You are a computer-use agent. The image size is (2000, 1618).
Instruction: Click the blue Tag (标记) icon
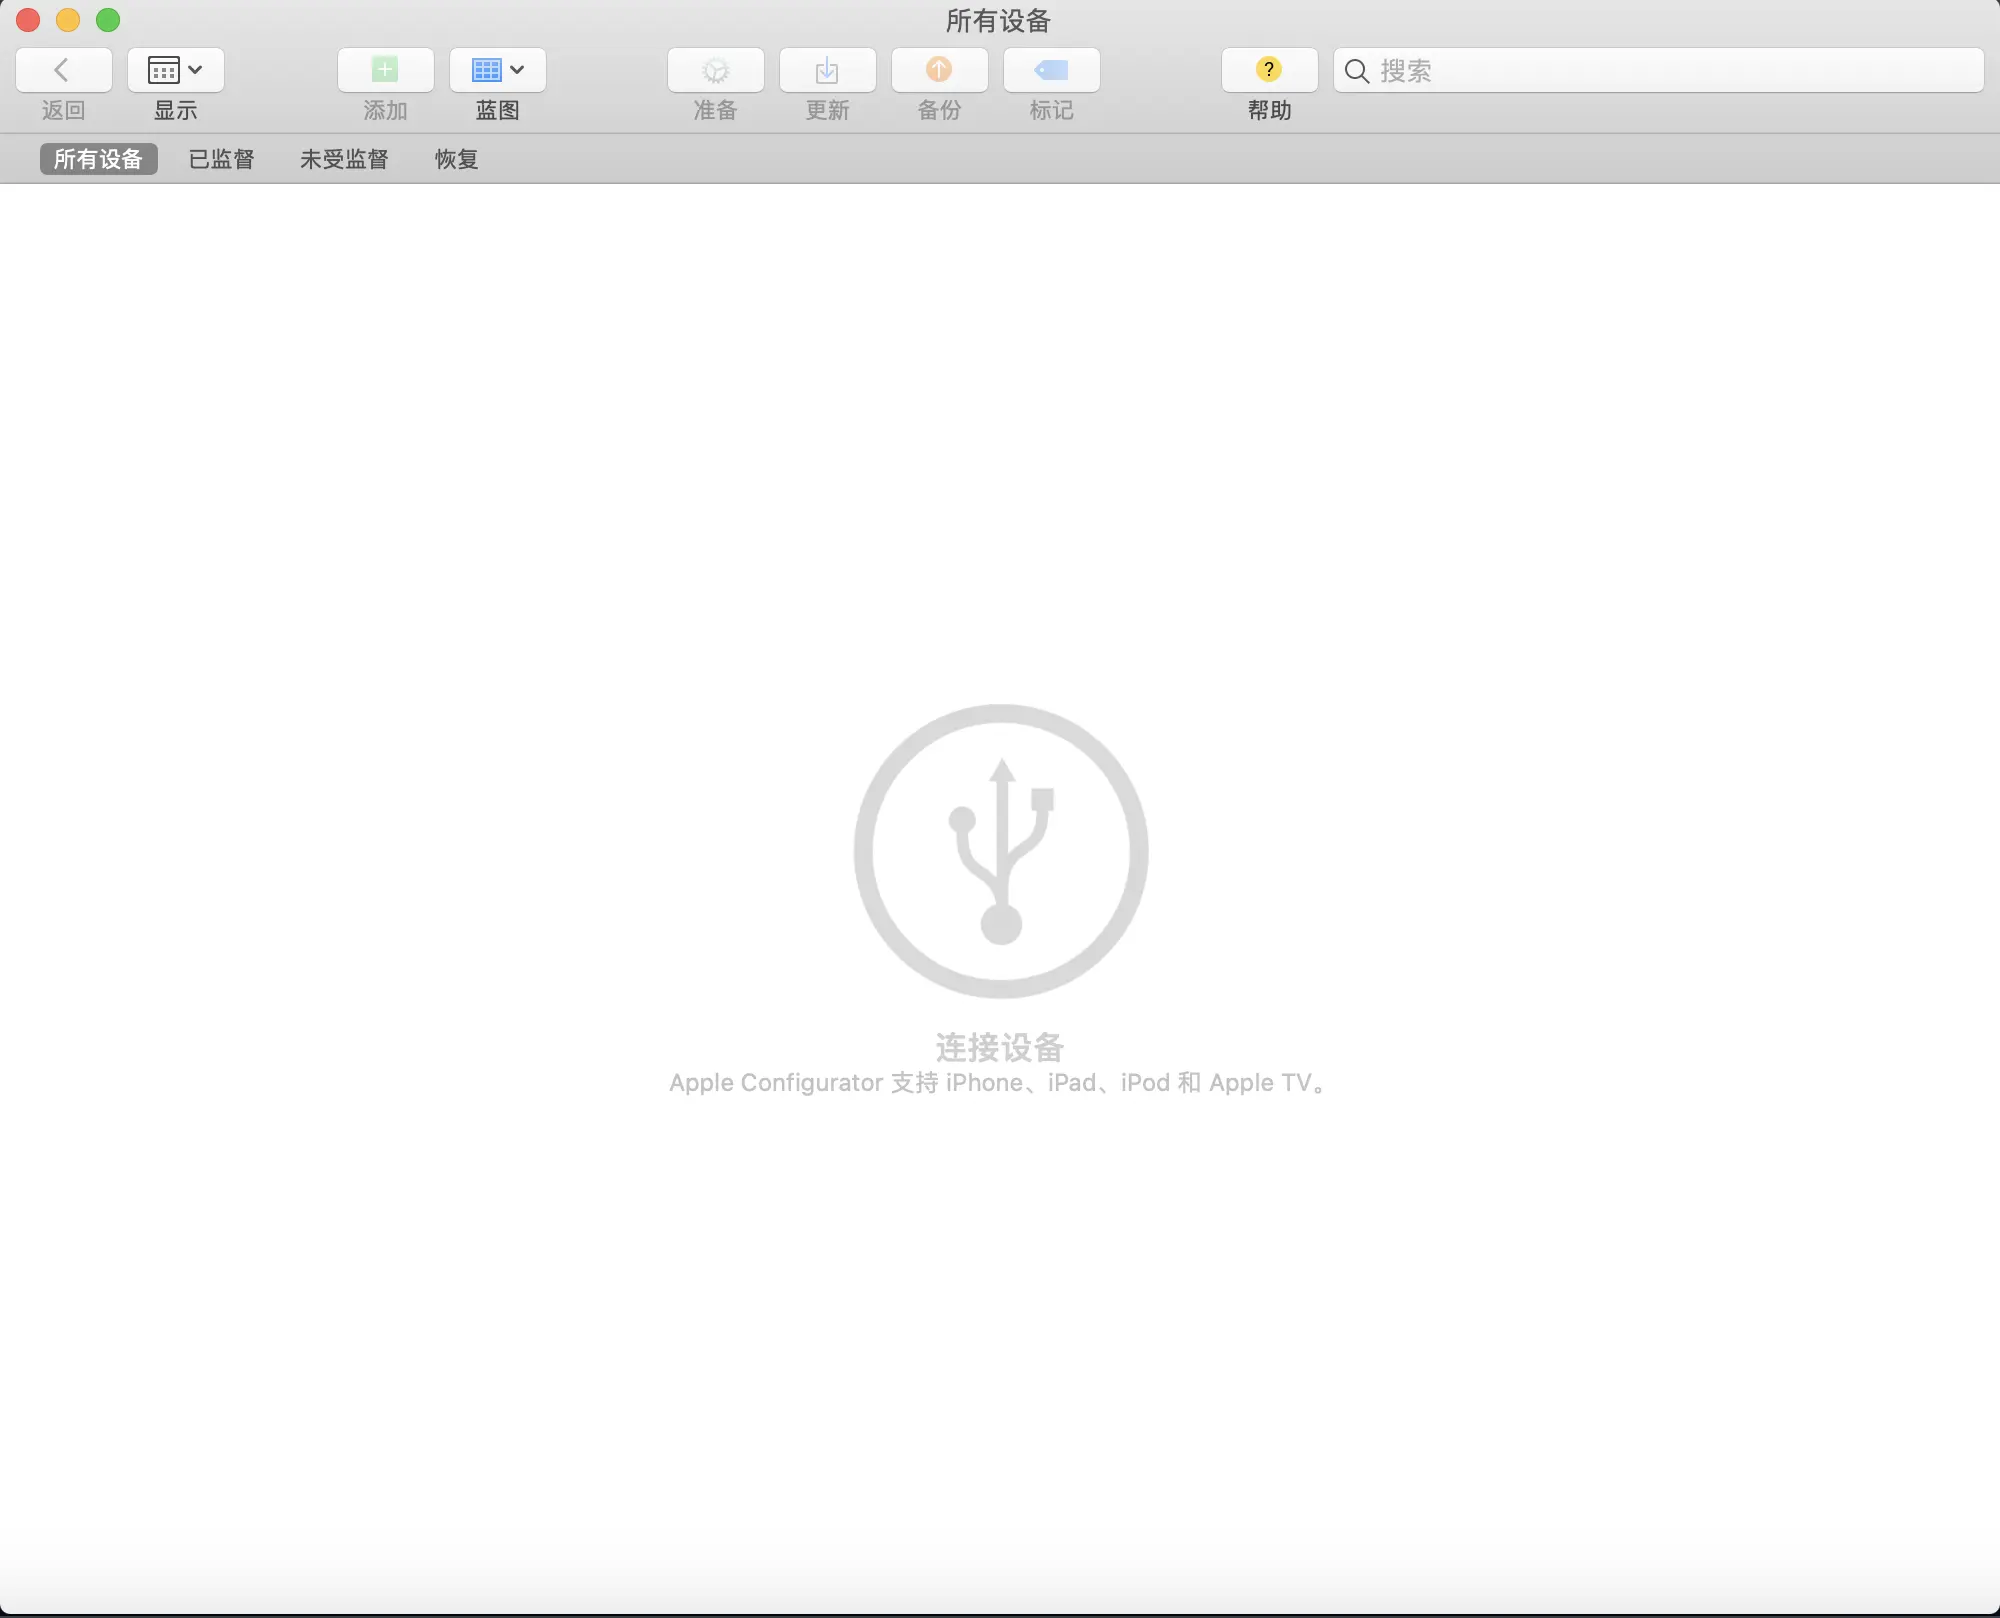pyautogui.click(x=1051, y=70)
